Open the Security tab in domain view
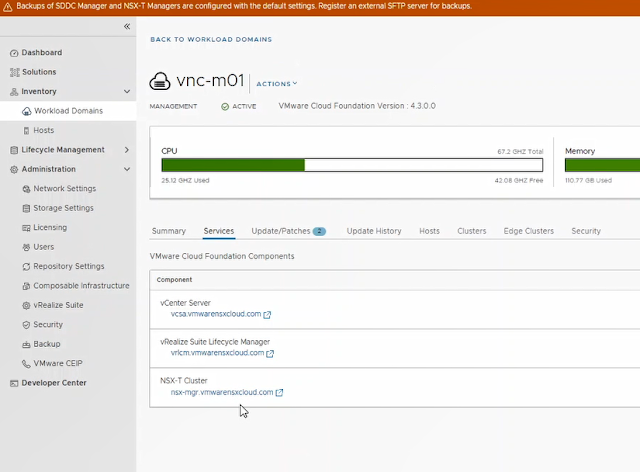The image size is (640, 472). tap(586, 231)
